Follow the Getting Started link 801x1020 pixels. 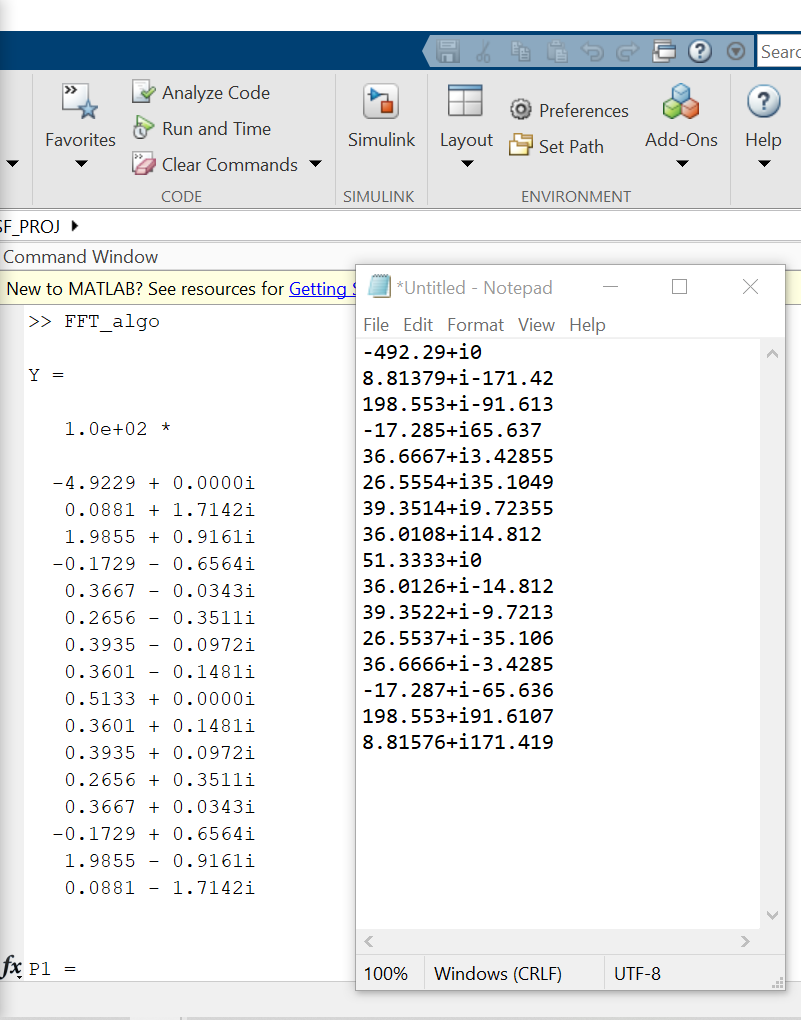[320, 289]
